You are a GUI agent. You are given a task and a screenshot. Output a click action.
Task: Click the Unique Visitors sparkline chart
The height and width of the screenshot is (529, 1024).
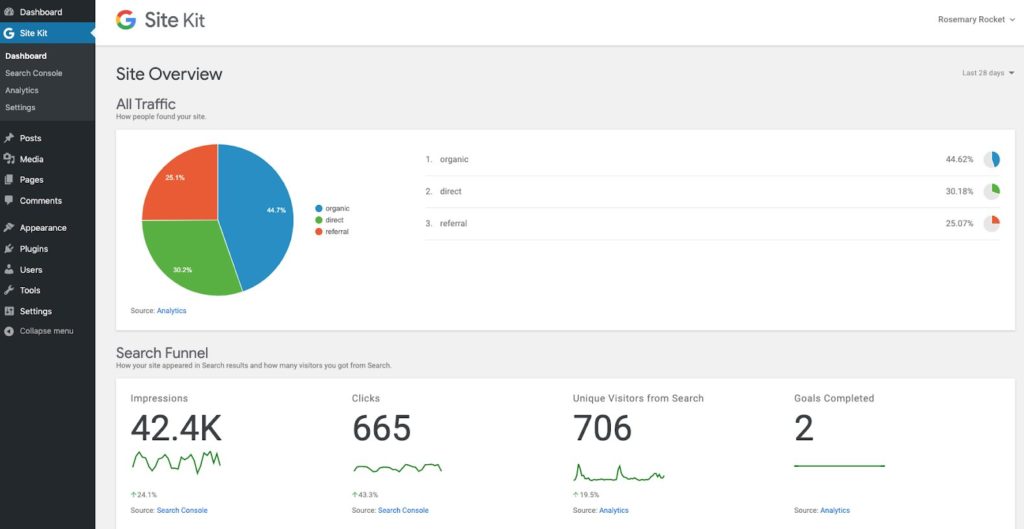pyautogui.click(x=619, y=472)
